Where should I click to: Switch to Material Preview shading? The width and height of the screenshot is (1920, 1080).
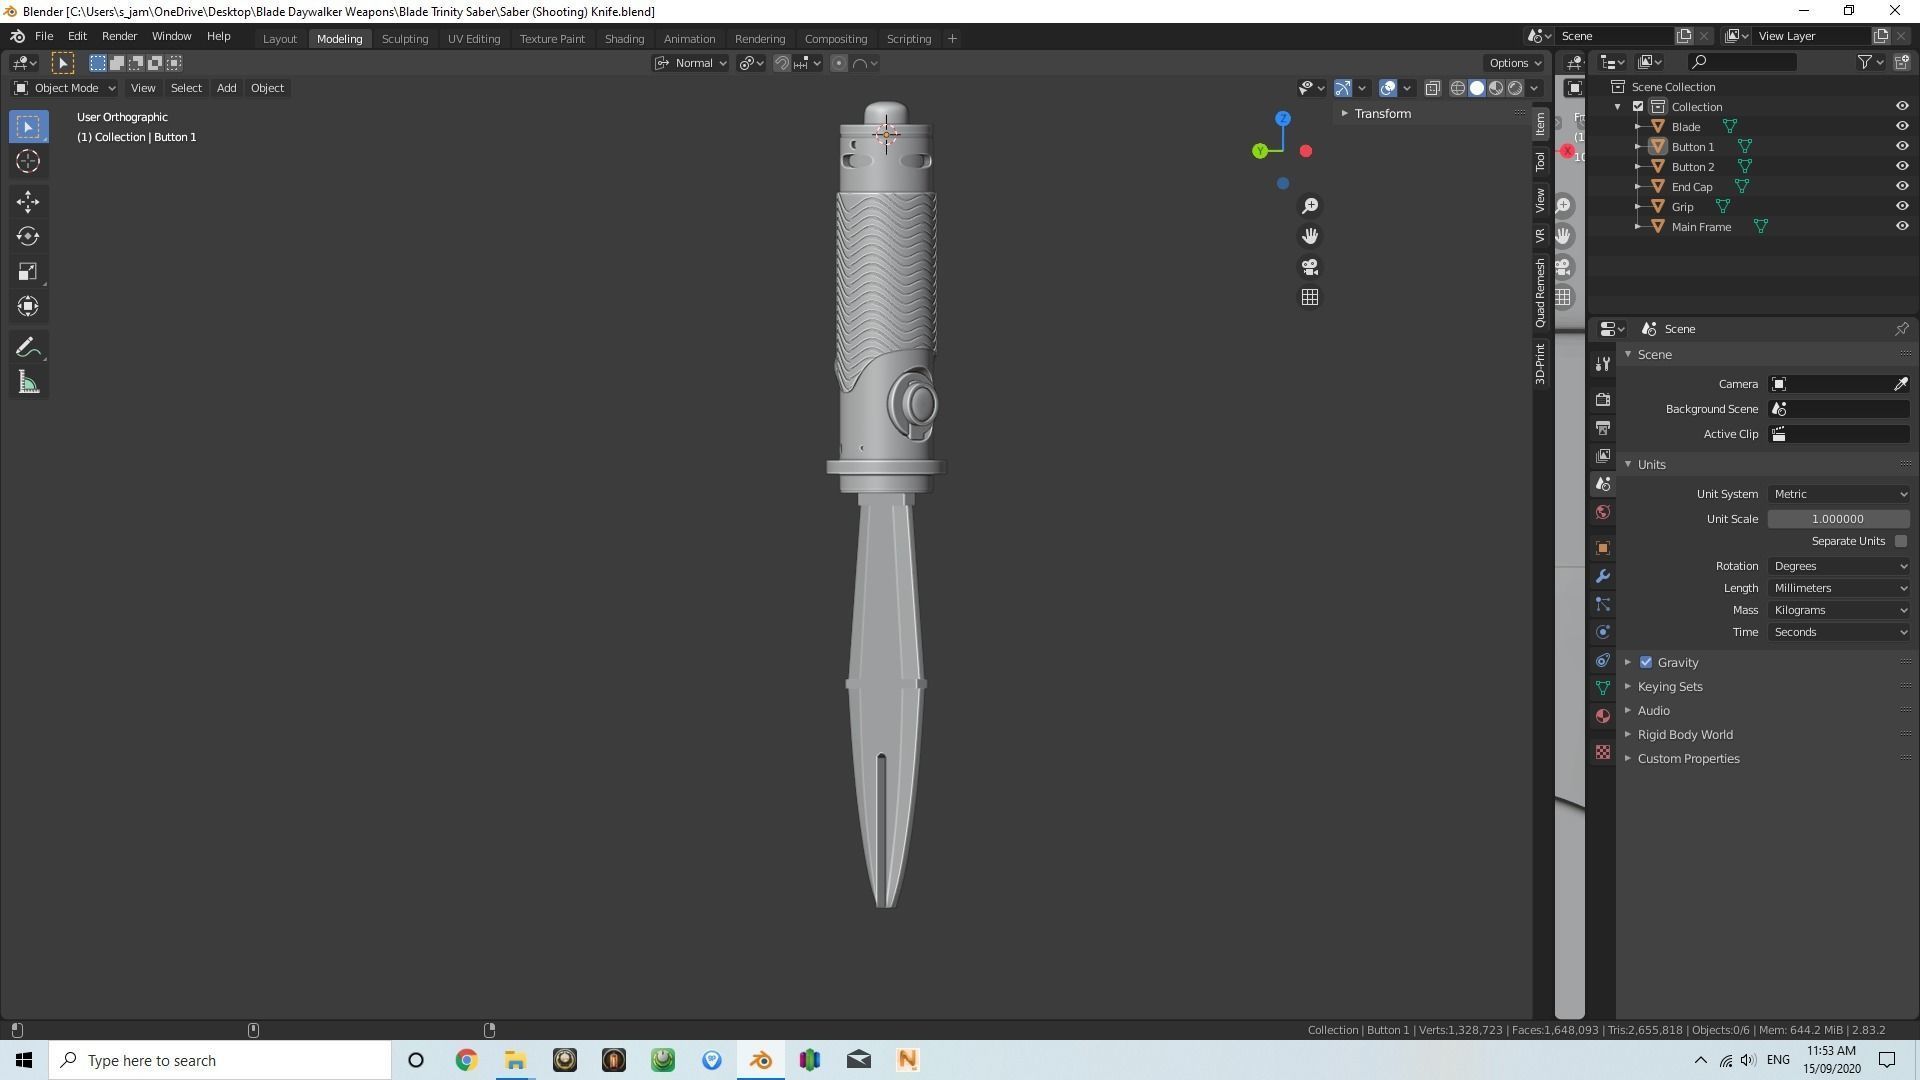pyautogui.click(x=1496, y=88)
